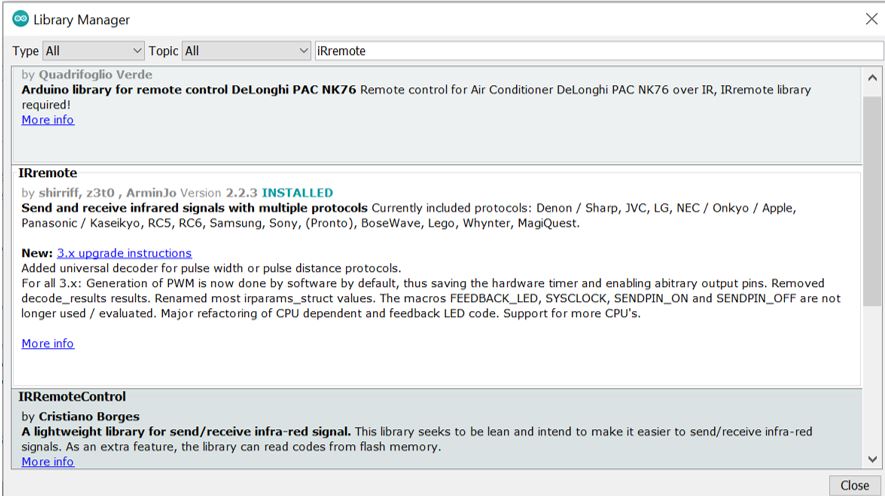Click the Library Manager title bar text
This screenshot has height=496, width=885.
[82, 19]
